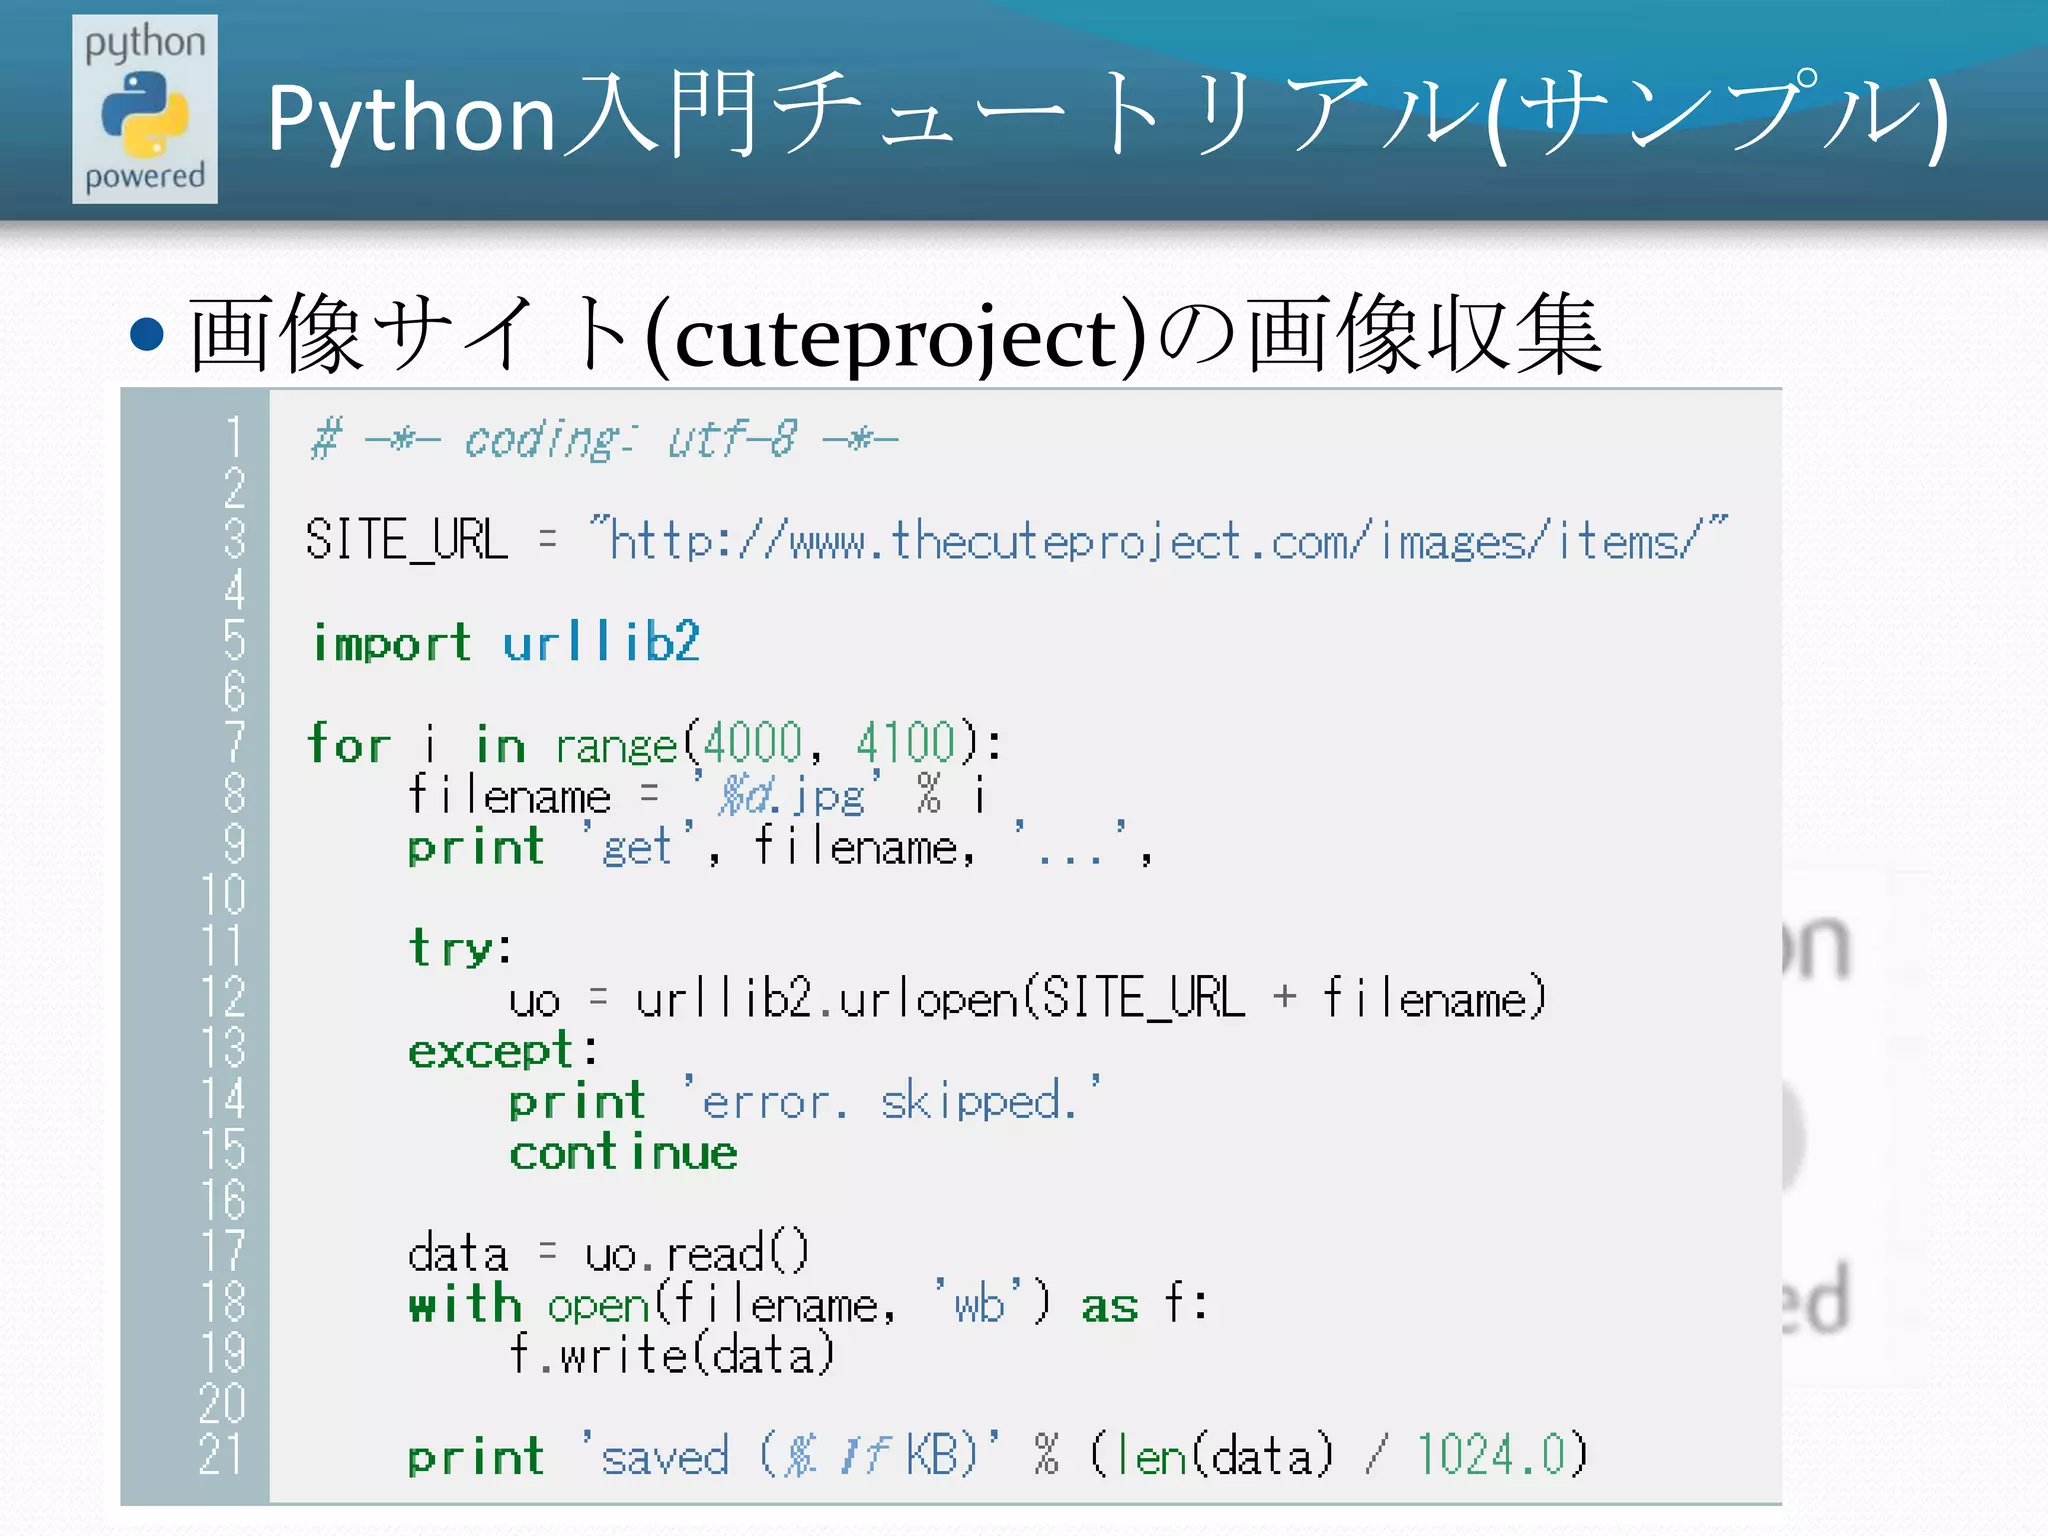This screenshot has width=2048, height=1536.
Task: Click the blue bullet point marker
Action: pos(147,335)
